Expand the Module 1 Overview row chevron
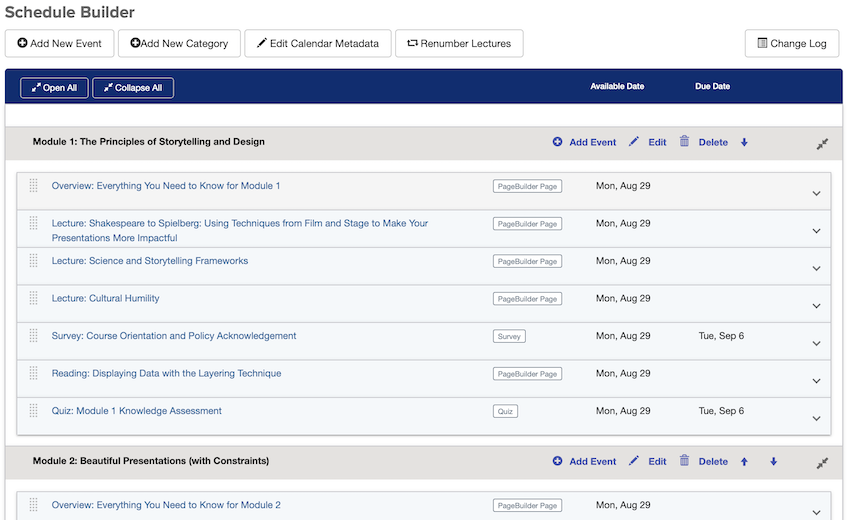Viewport: 850px width, 520px height. pyautogui.click(x=816, y=194)
